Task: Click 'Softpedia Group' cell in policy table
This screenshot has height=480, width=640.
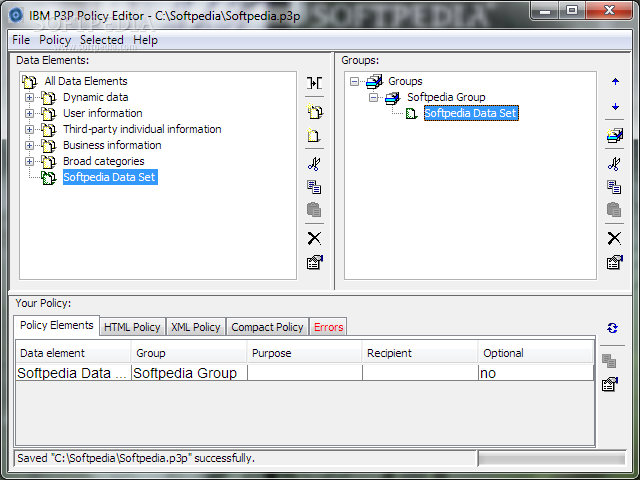Action: click(189, 373)
